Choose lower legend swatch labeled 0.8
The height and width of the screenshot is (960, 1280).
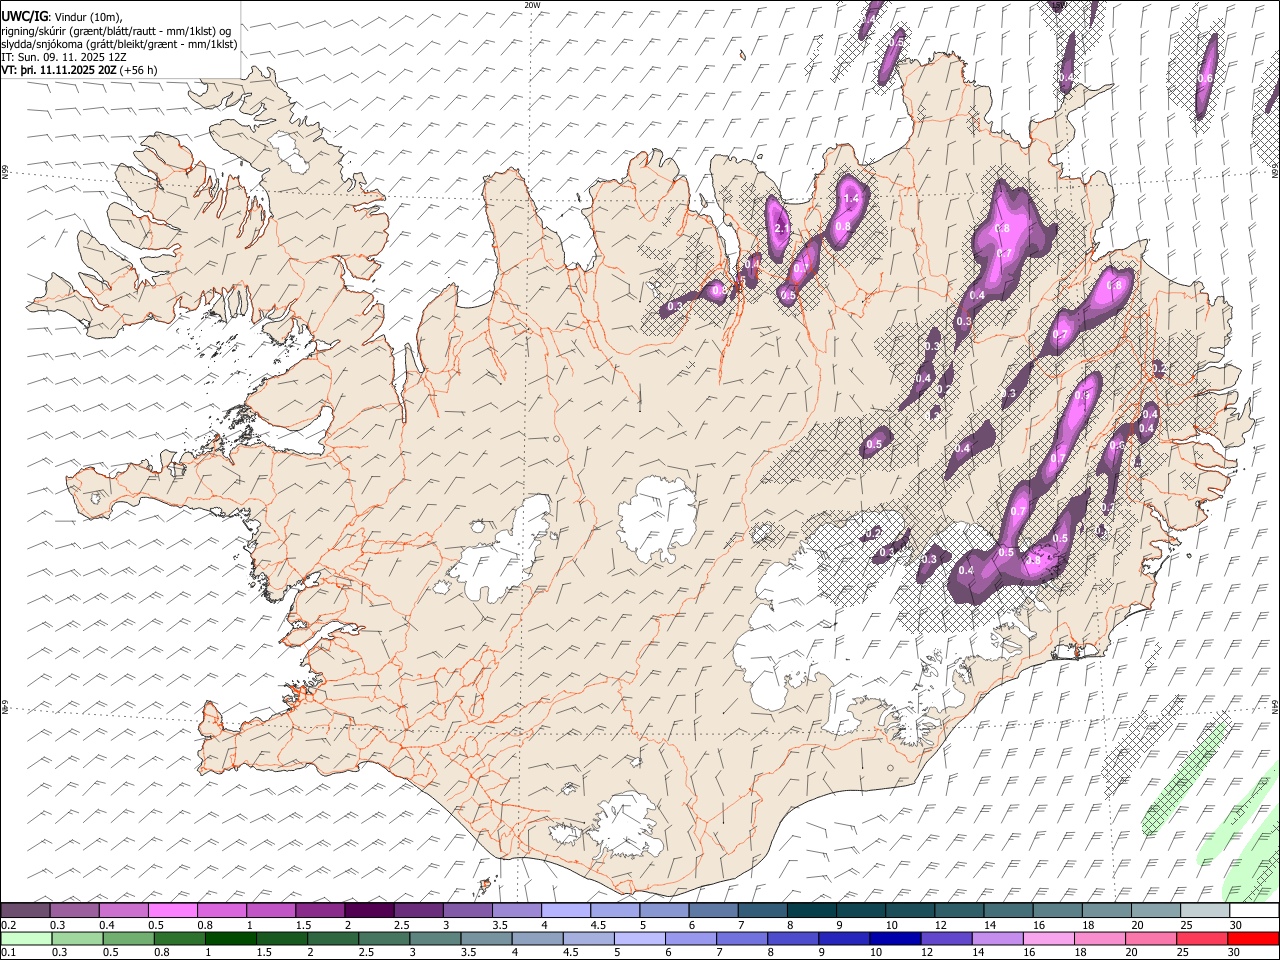(x=179, y=938)
